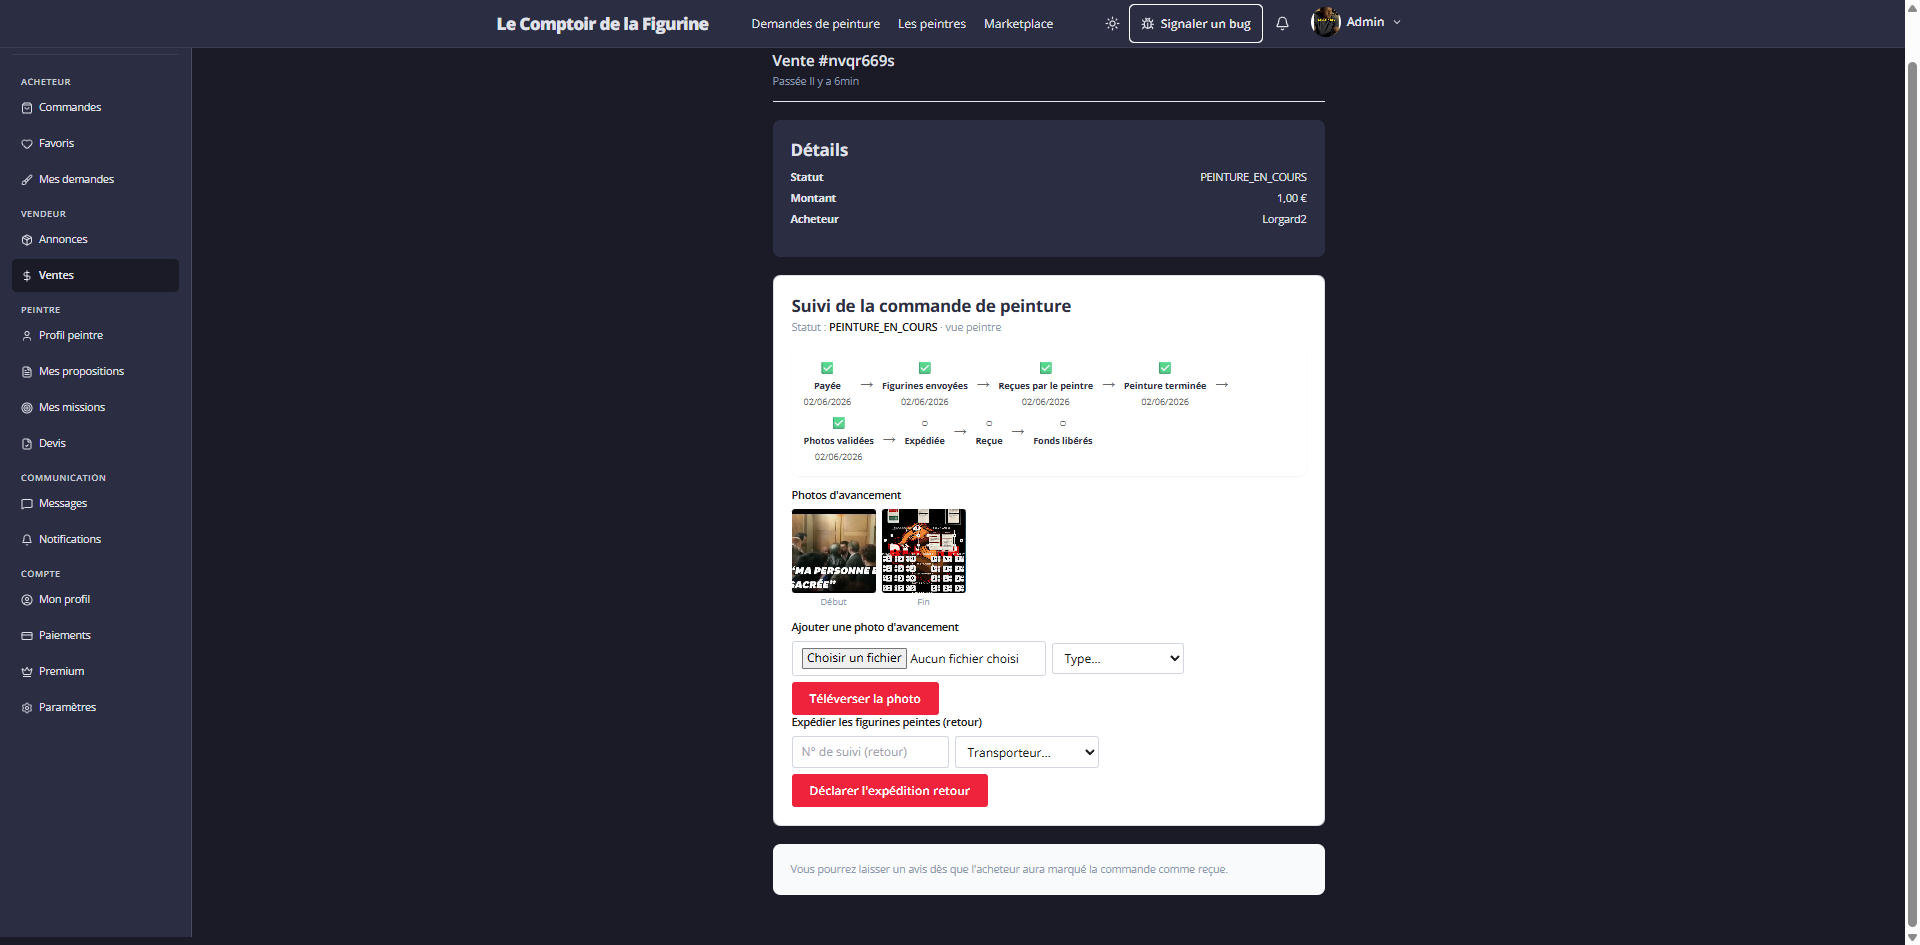Open the Transporteur dropdown
Image resolution: width=1920 pixels, height=945 pixels.
click(1027, 752)
